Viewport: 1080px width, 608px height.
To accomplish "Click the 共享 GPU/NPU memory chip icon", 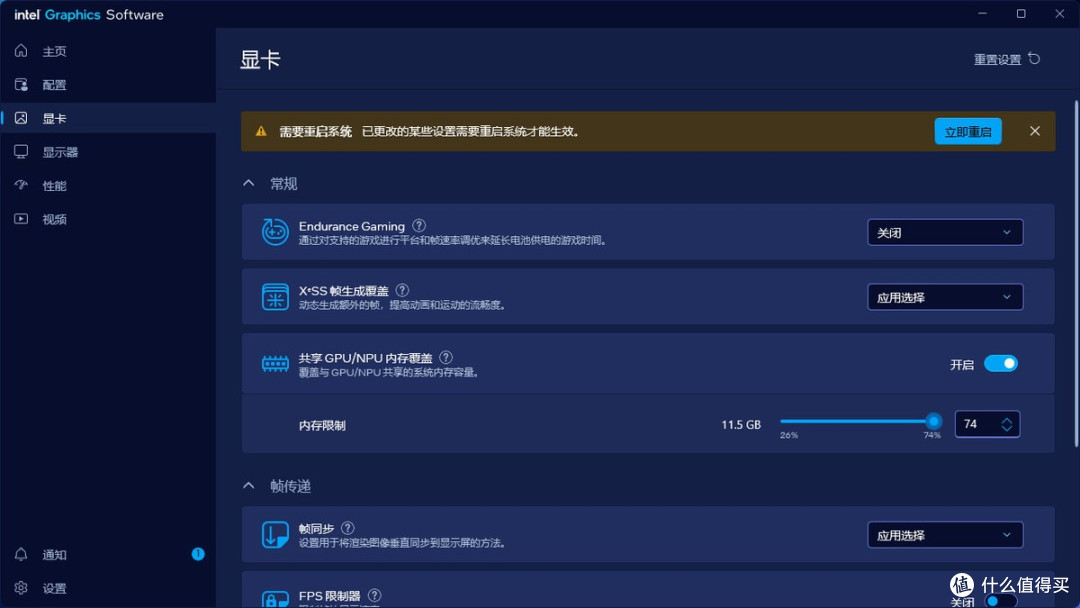I will pyautogui.click(x=275, y=364).
